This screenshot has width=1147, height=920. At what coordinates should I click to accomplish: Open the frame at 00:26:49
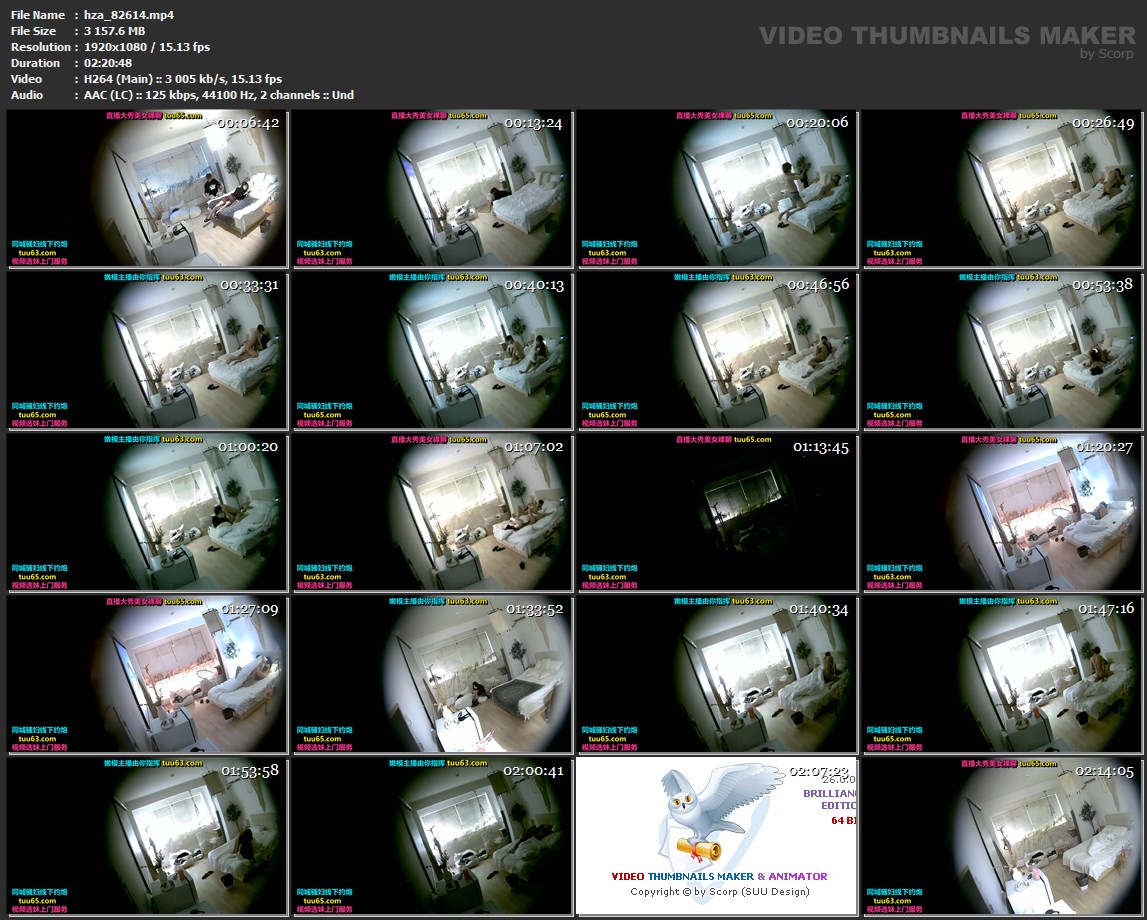1002,189
